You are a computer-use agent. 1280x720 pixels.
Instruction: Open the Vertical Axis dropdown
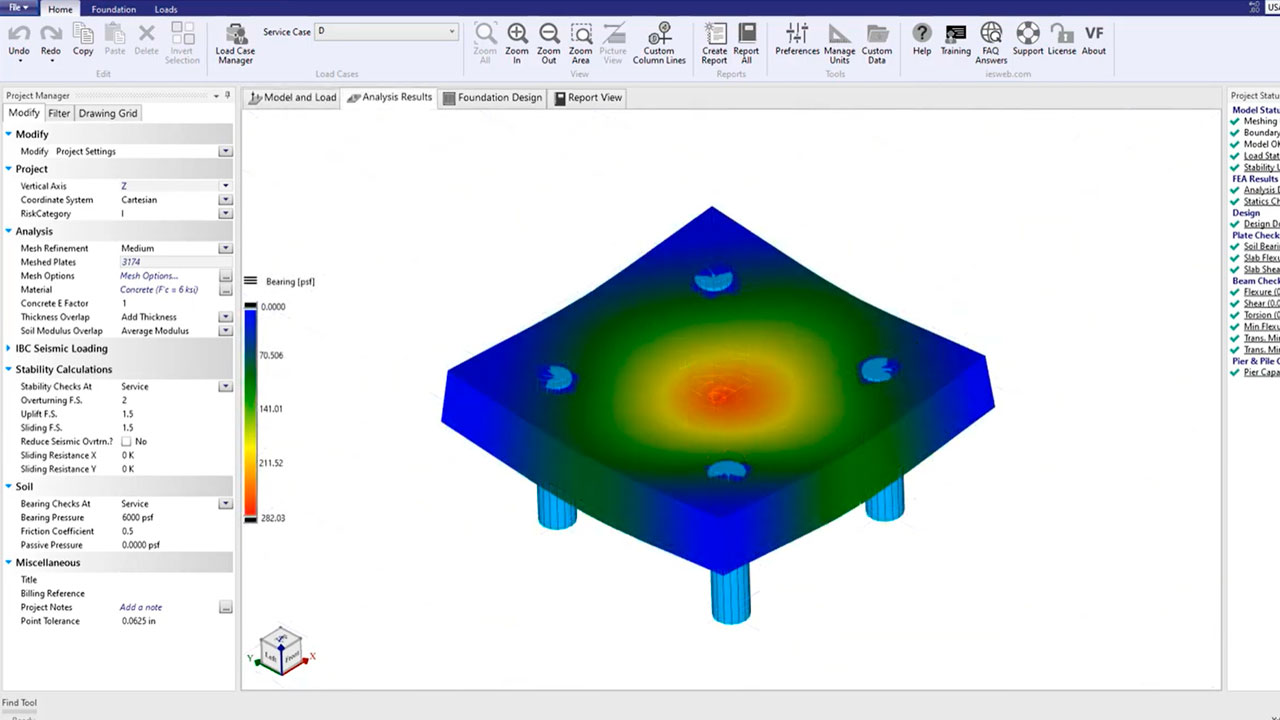(225, 186)
